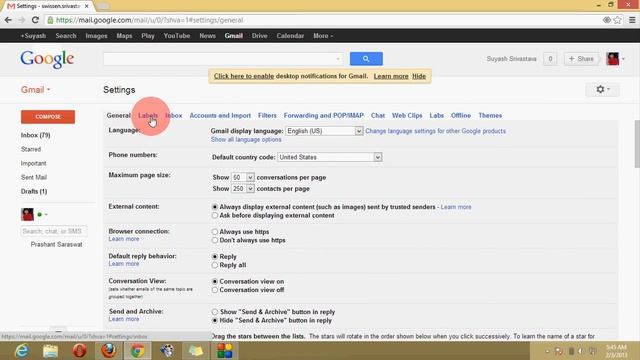Close the Settings browser tab

click(87, 6)
